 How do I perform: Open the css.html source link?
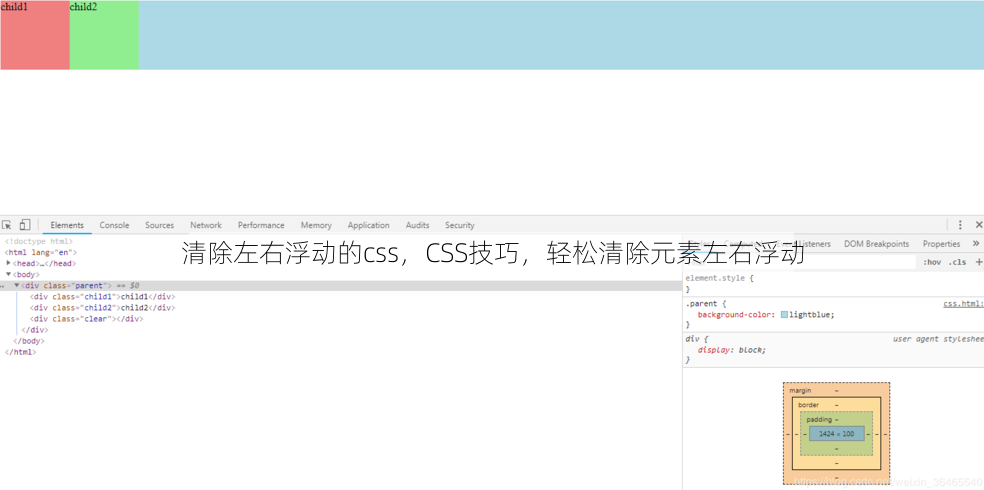[x=963, y=304]
